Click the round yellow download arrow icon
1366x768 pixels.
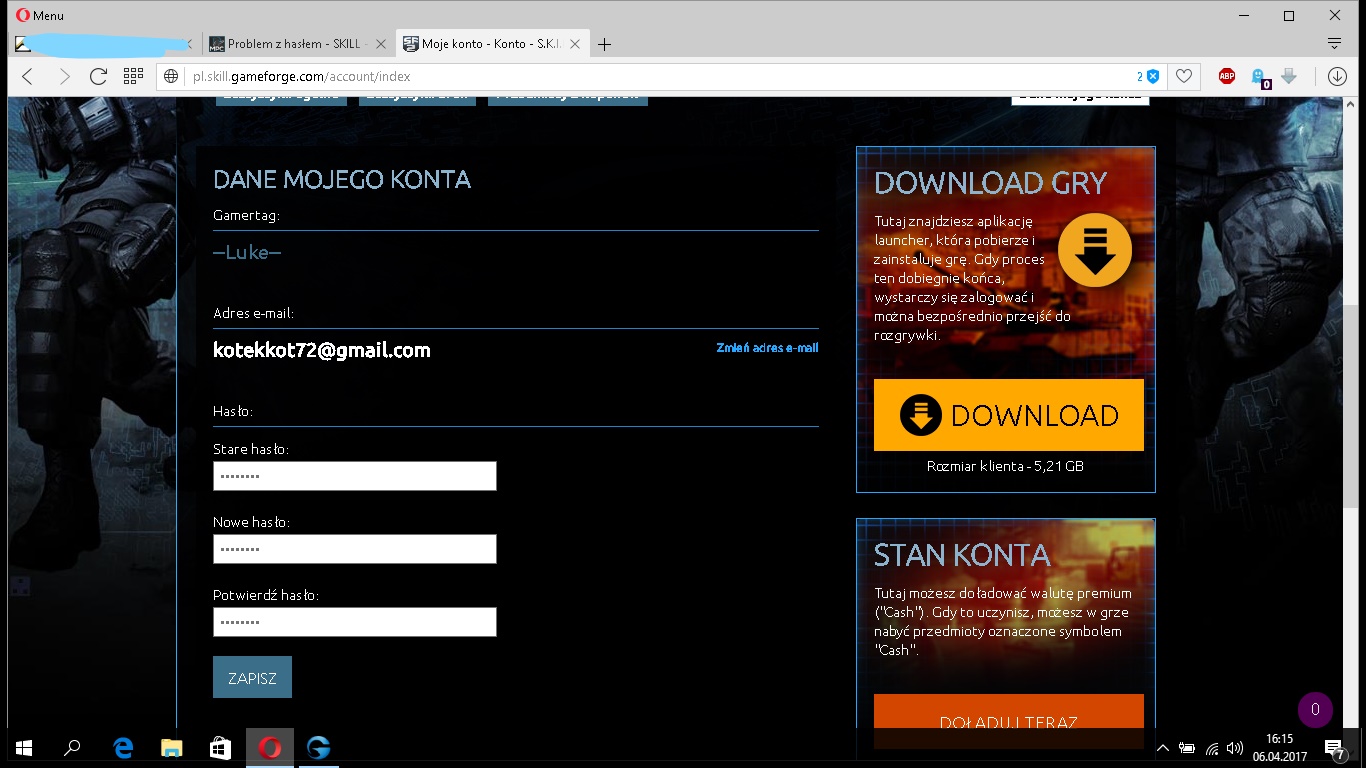1095,250
